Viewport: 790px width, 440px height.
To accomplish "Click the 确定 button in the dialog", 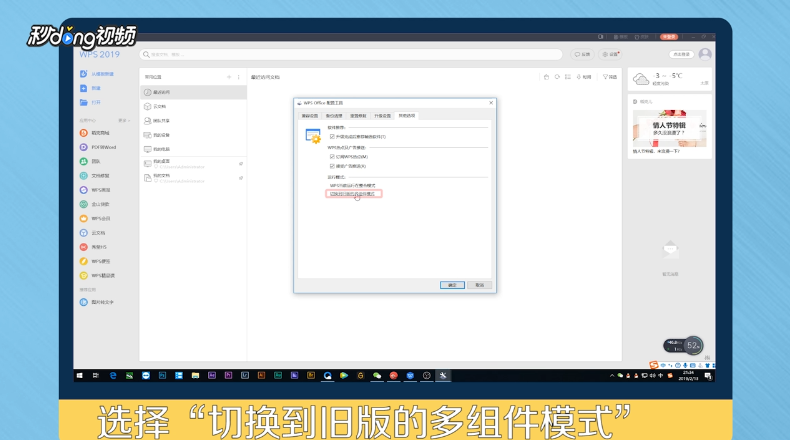I will click(x=452, y=285).
